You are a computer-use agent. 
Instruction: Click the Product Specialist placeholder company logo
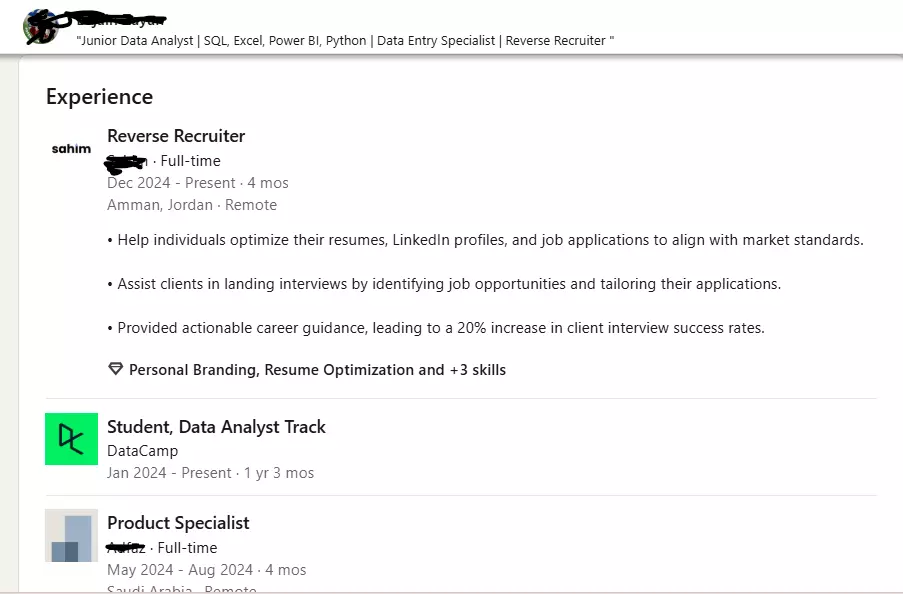[71, 536]
